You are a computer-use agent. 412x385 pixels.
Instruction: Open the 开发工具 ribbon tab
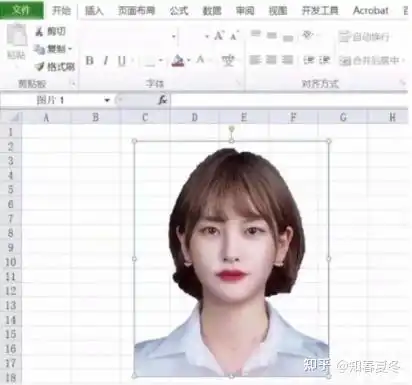(x=320, y=11)
